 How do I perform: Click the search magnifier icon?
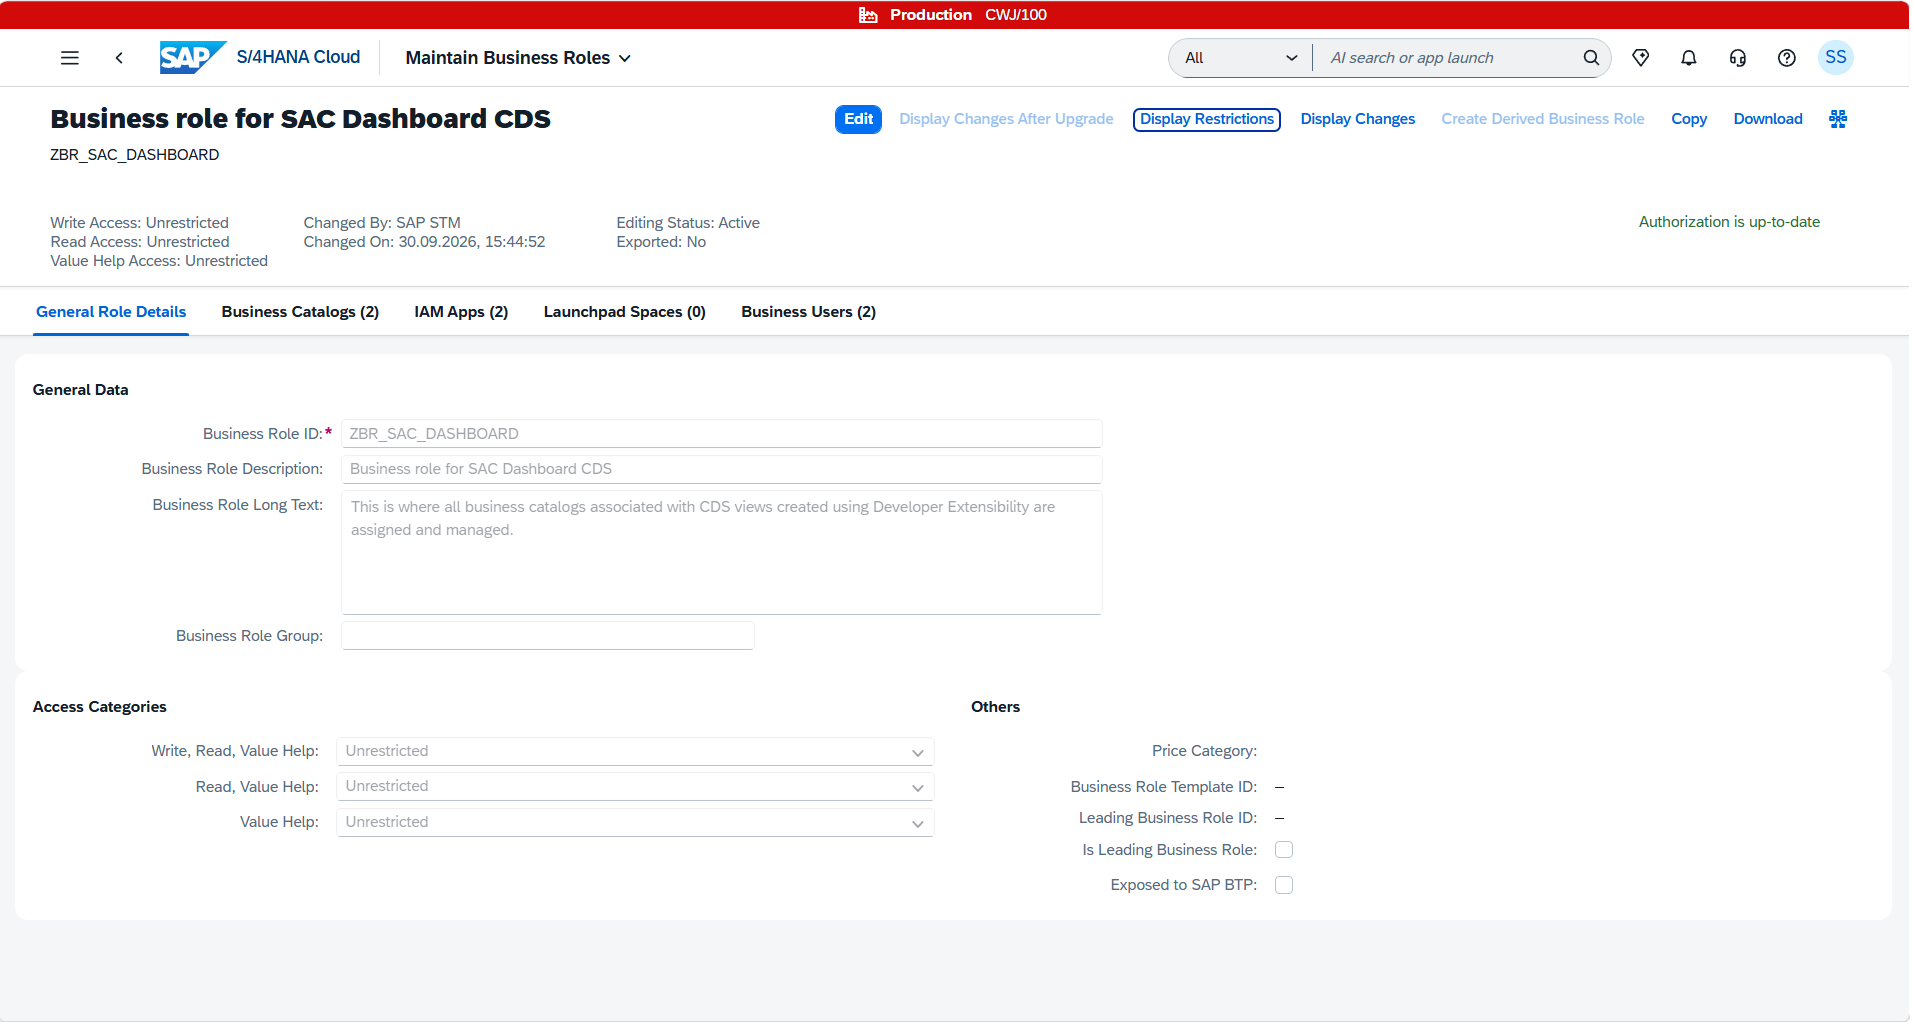[x=1591, y=58]
